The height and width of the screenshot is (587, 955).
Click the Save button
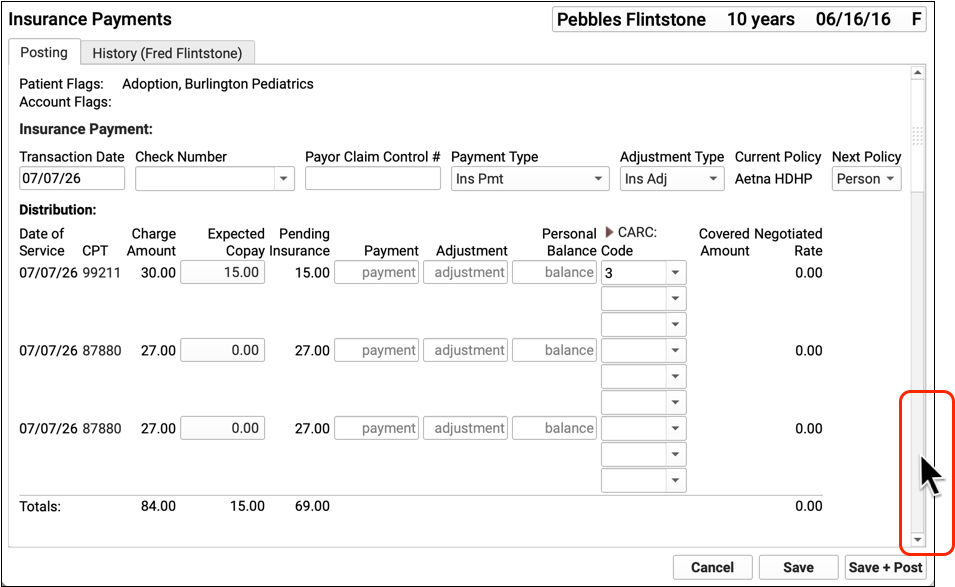pyautogui.click(x=798, y=567)
